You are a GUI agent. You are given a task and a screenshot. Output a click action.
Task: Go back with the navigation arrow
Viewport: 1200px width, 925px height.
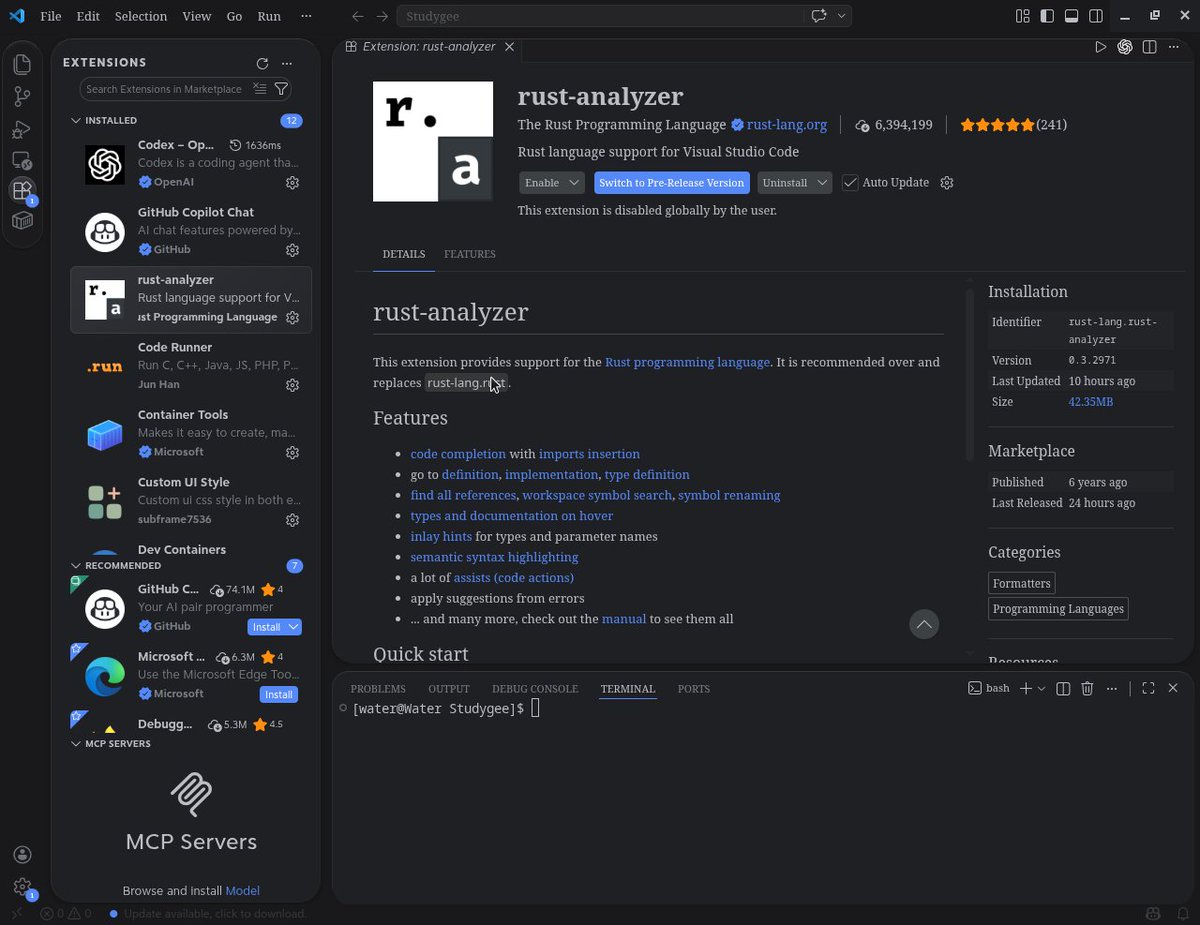358,16
